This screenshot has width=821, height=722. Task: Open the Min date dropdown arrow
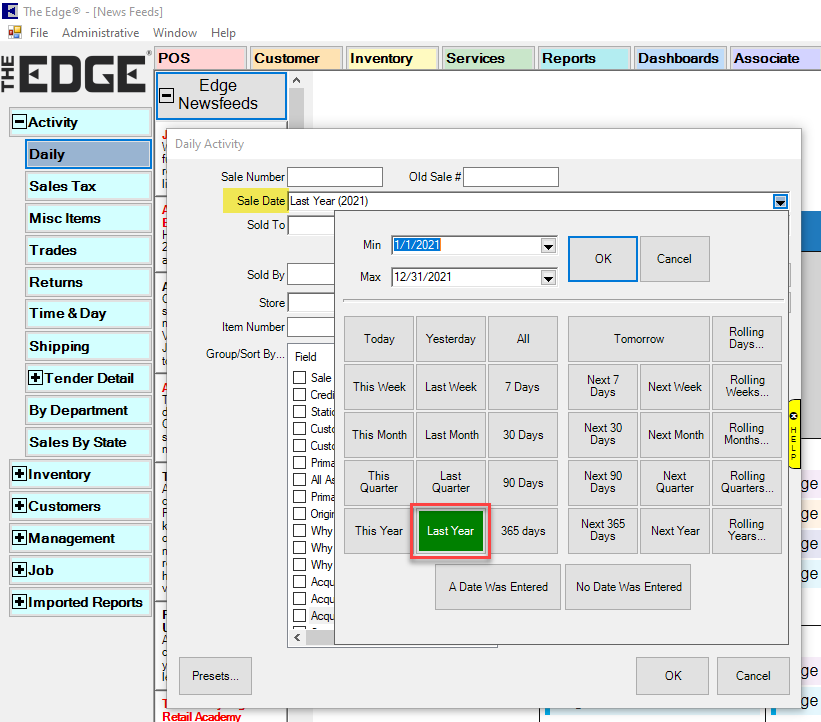click(x=548, y=246)
